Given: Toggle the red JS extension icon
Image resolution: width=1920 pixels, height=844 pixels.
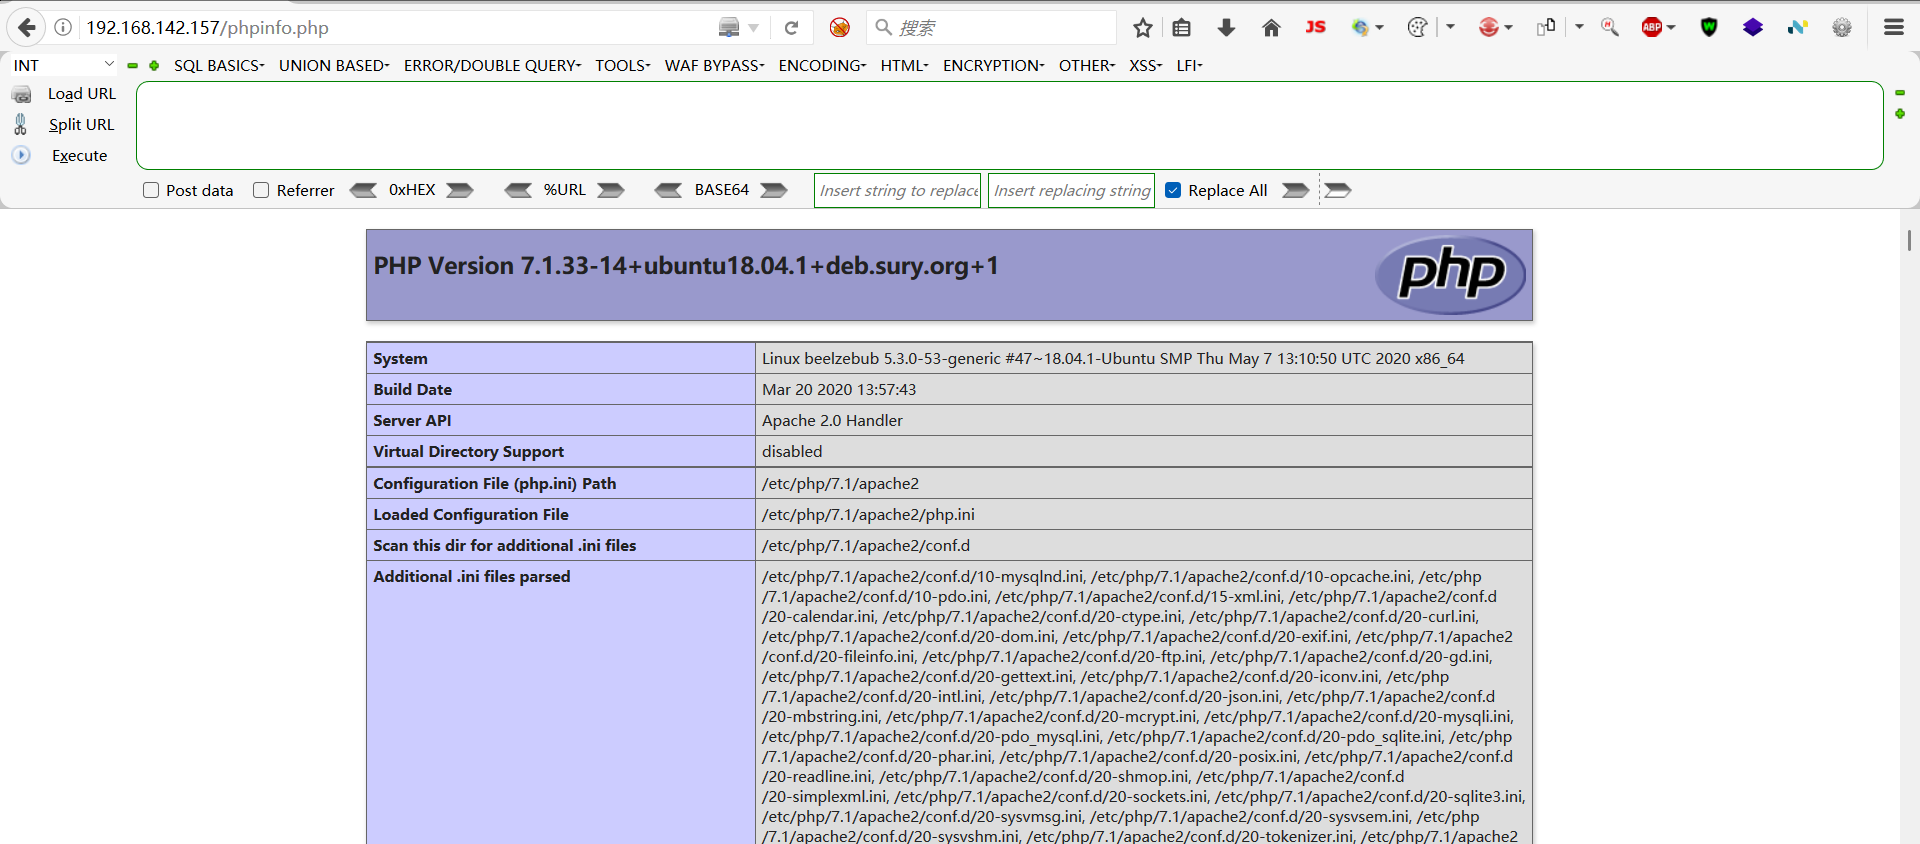Looking at the screenshot, I should 1316,27.
